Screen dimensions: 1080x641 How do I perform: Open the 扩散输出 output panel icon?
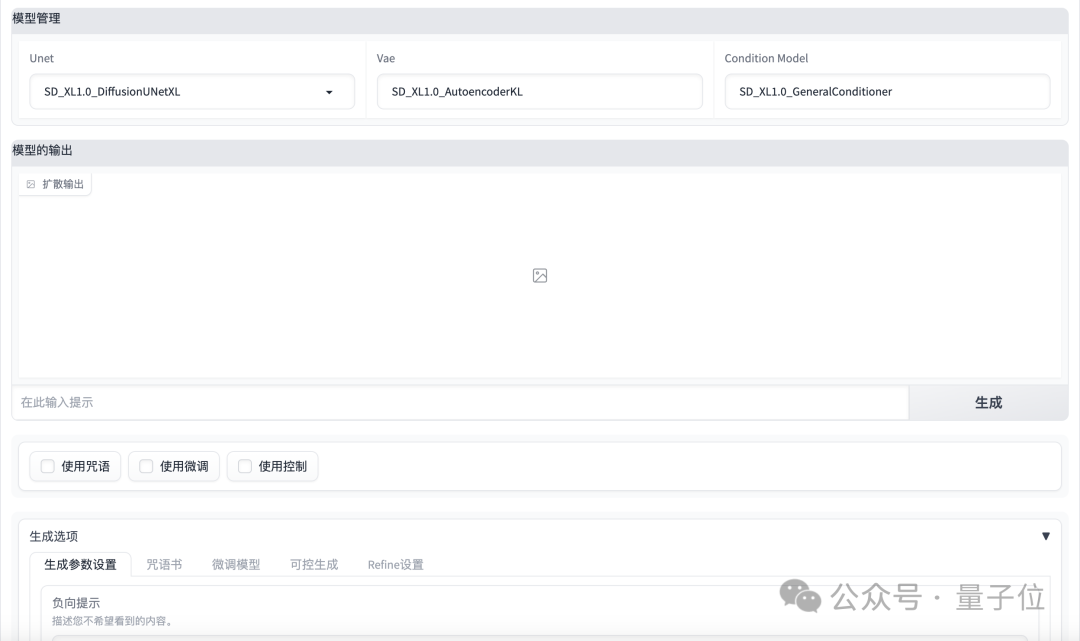pos(55,183)
